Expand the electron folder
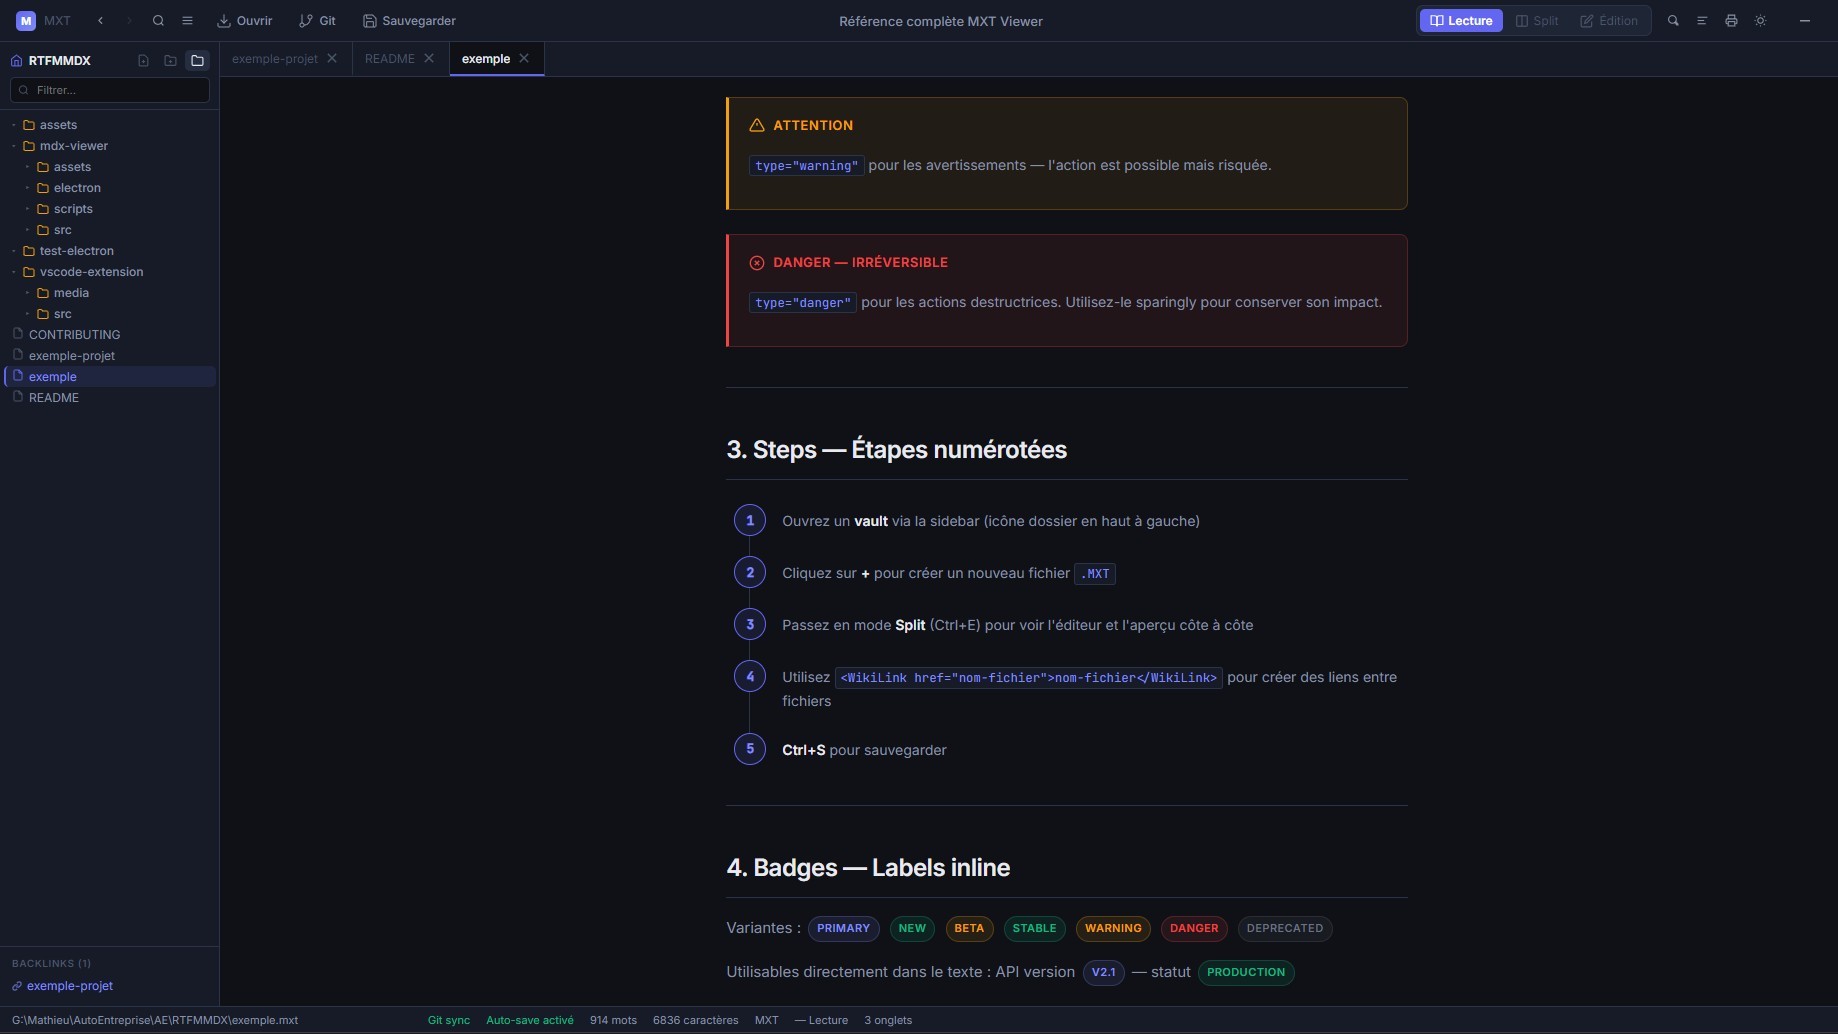Screen dimensions: 1838x1034 tap(110, 188)
